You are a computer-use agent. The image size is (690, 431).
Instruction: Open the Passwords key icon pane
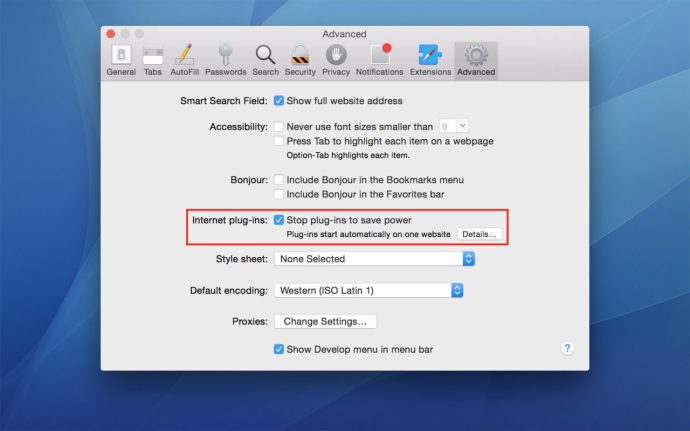225,60
